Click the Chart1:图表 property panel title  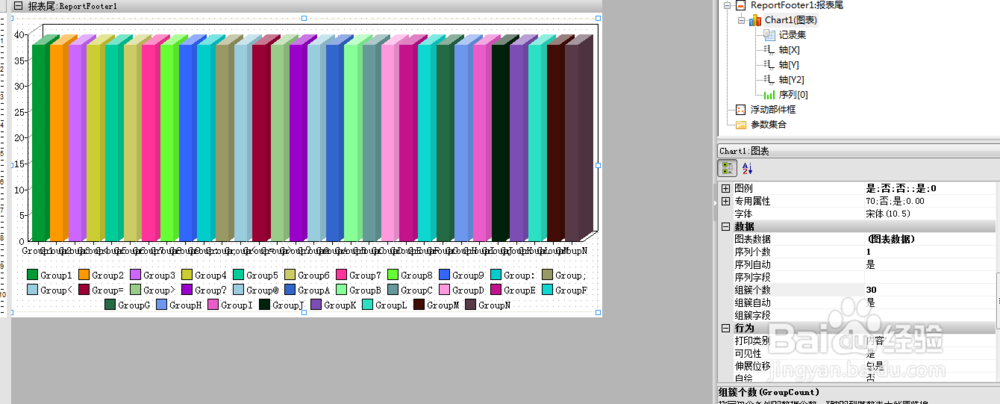[x=744, y=151]
